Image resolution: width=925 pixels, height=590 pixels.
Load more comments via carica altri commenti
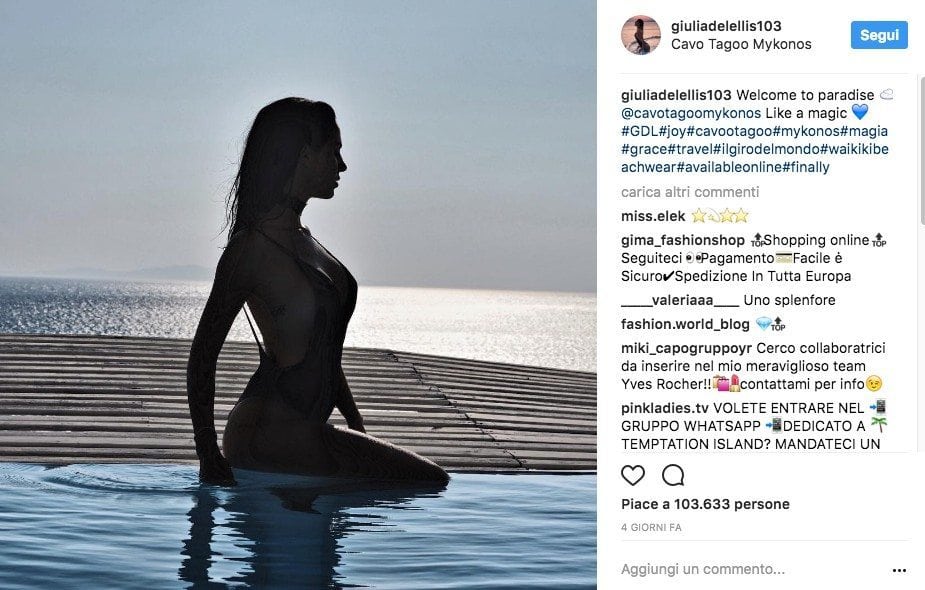(690, 192)
